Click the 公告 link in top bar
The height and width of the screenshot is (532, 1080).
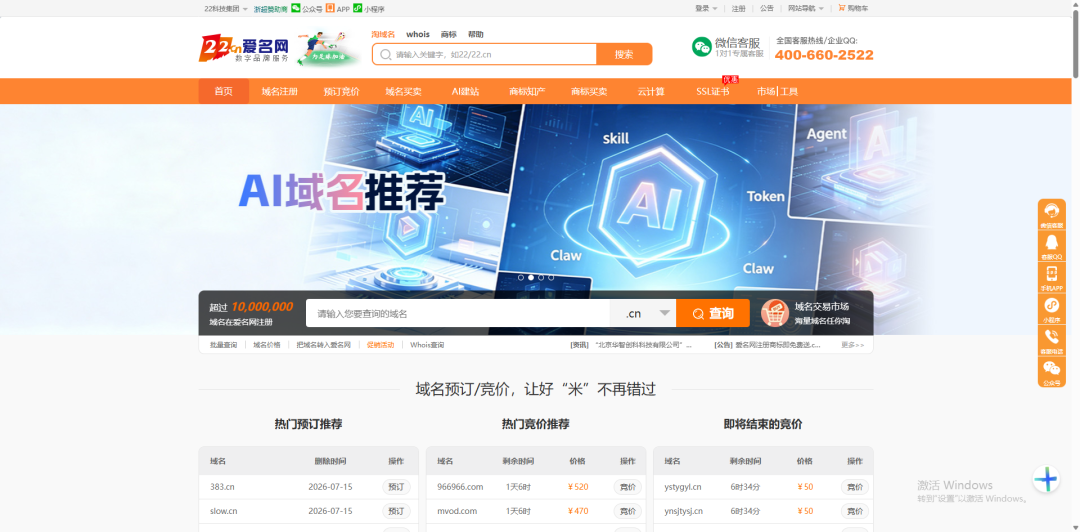tap(767, 9)
